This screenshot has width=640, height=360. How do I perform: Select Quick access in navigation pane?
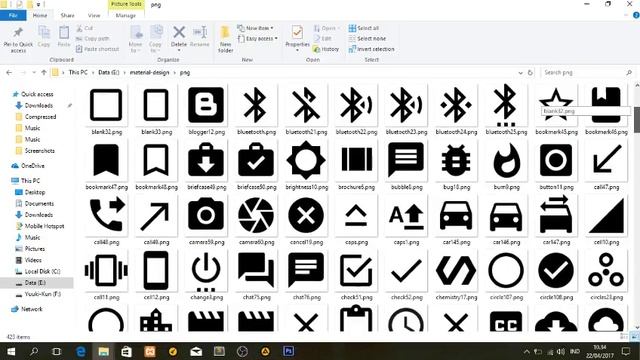pos(37,94)
